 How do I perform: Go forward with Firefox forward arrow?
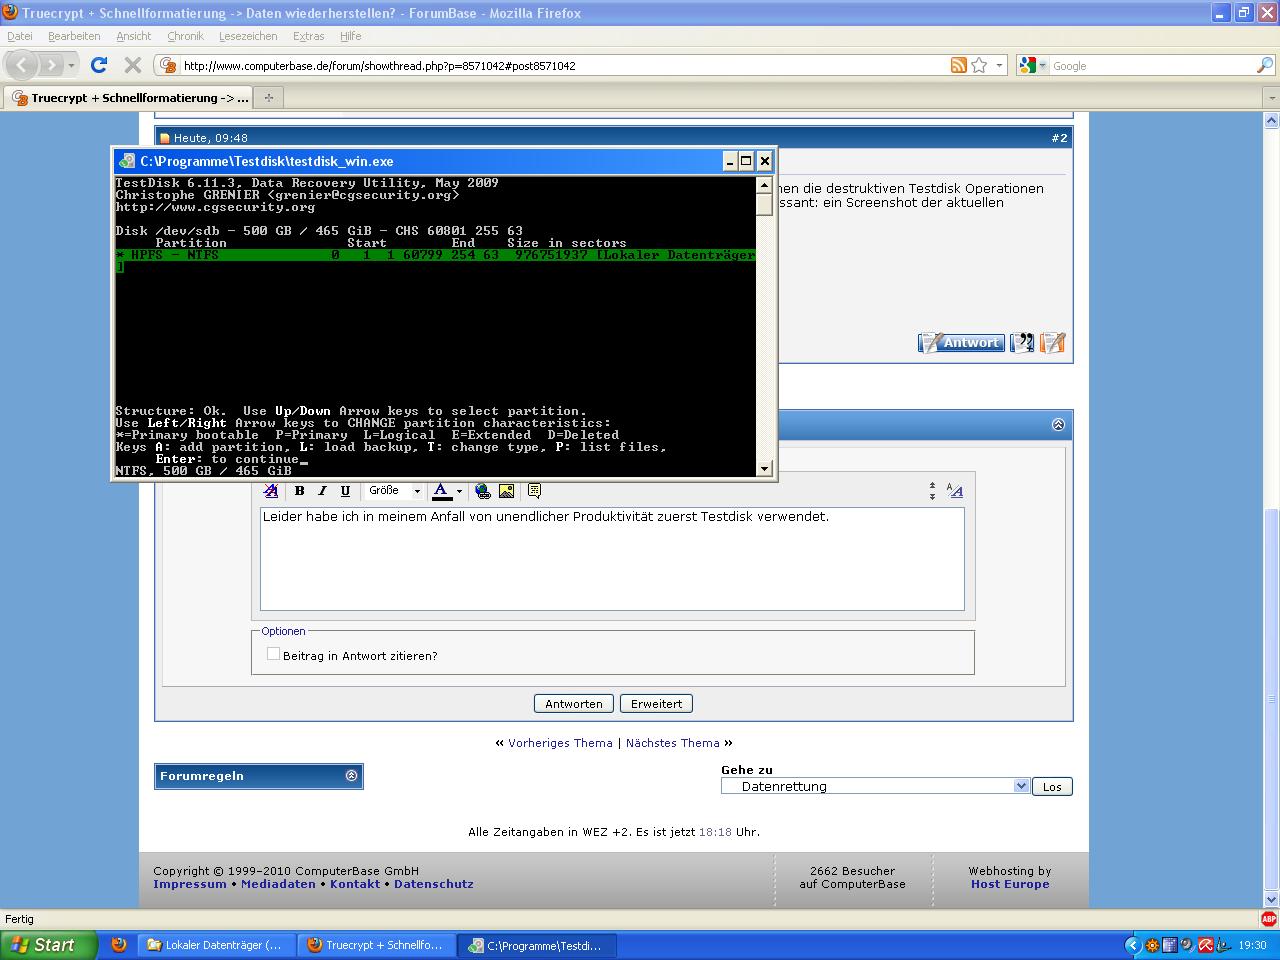click(x=51, y=65)
